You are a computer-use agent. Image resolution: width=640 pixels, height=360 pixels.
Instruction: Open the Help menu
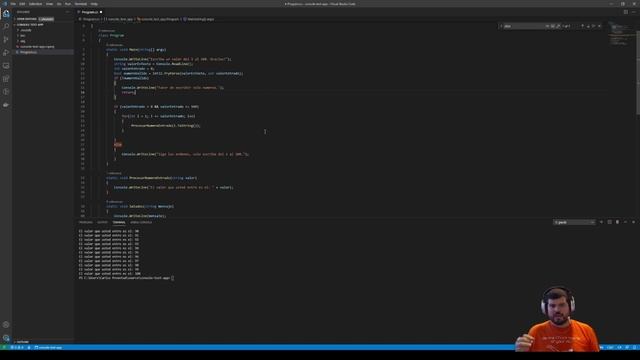[x=94, y=4]
